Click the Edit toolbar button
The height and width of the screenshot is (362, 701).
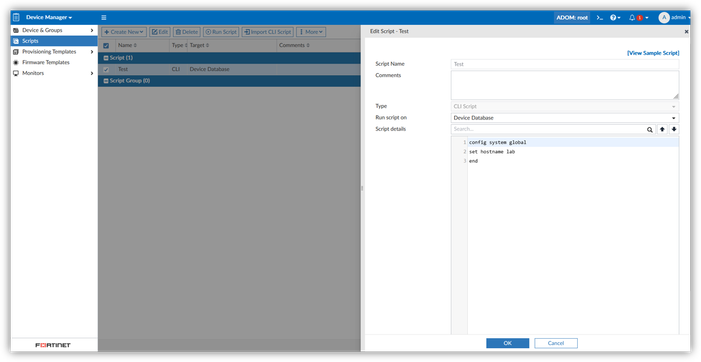click(x=160, y=32)
